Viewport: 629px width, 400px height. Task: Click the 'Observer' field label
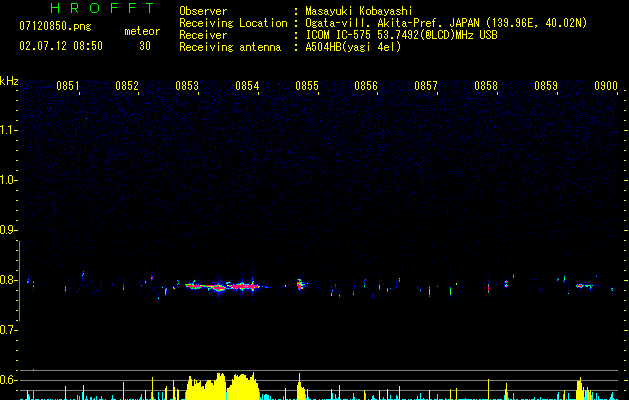203,11
